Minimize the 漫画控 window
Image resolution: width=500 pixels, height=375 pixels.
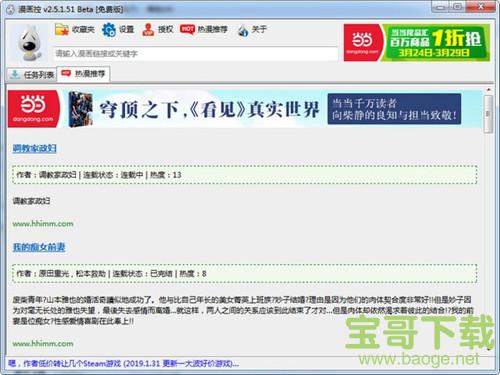[x=440, y=7]
